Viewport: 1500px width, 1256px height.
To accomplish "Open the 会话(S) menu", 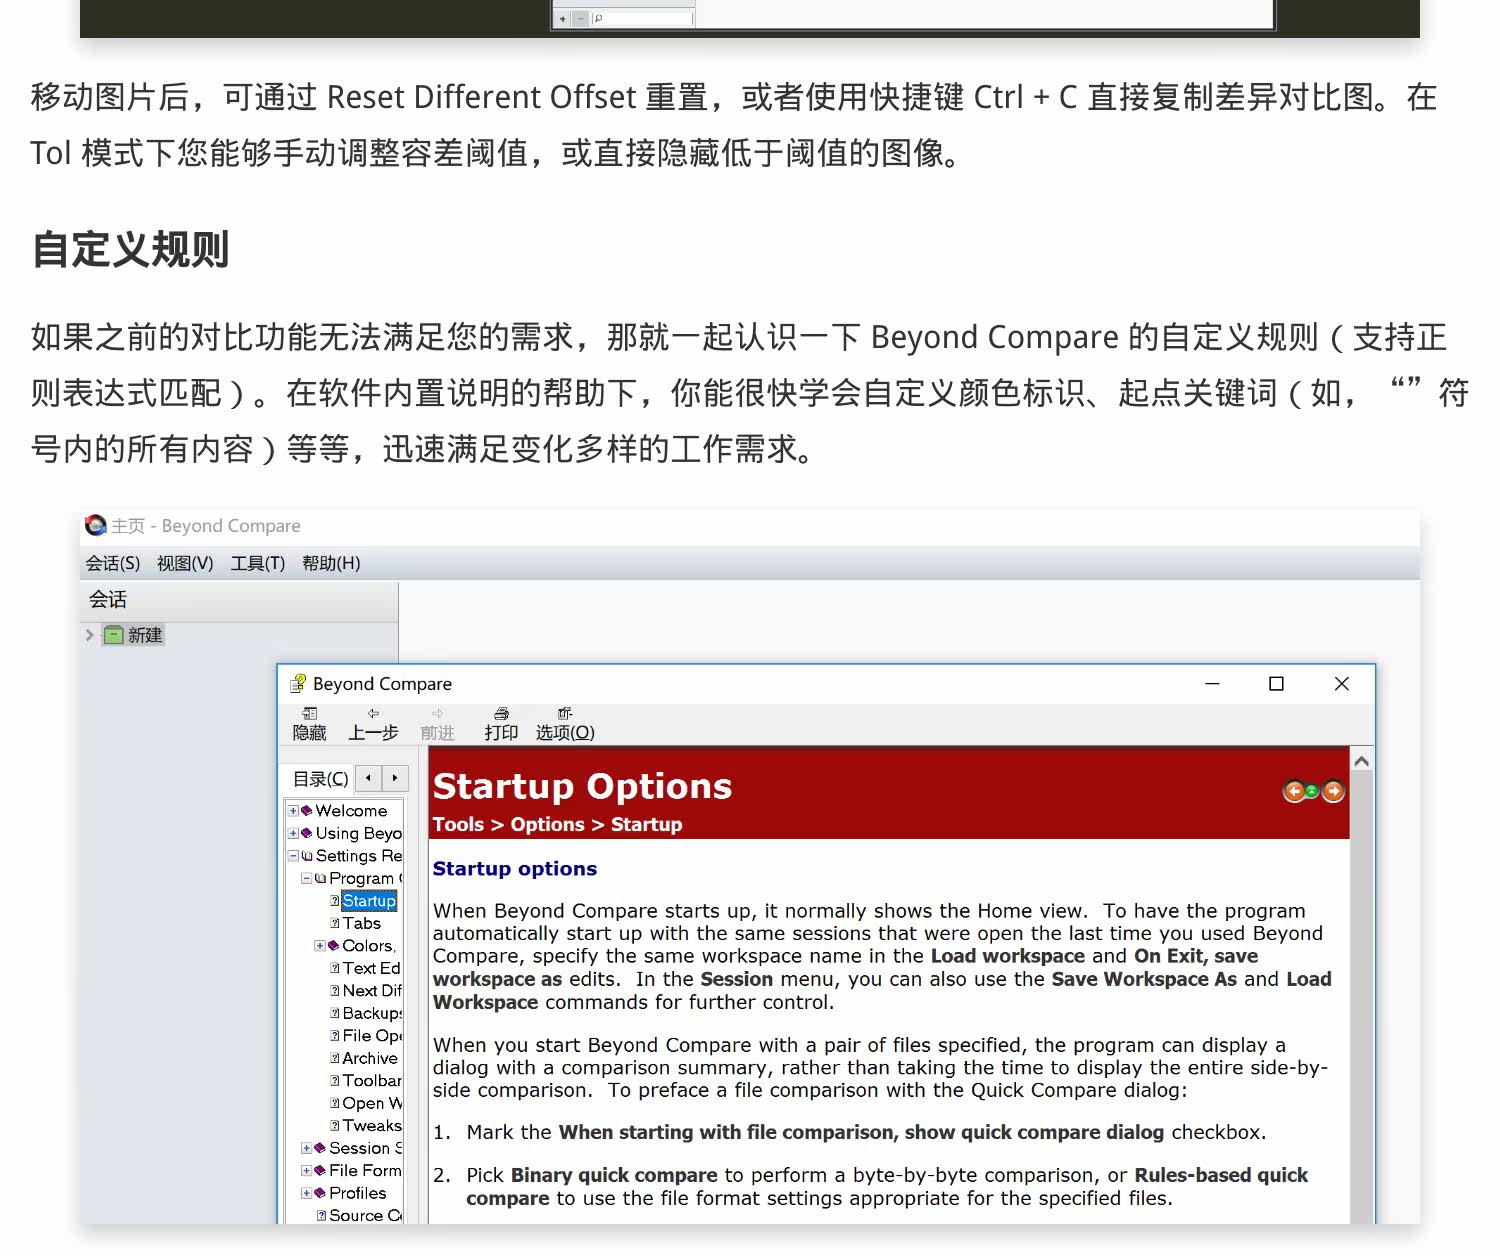I will (113, 563).
